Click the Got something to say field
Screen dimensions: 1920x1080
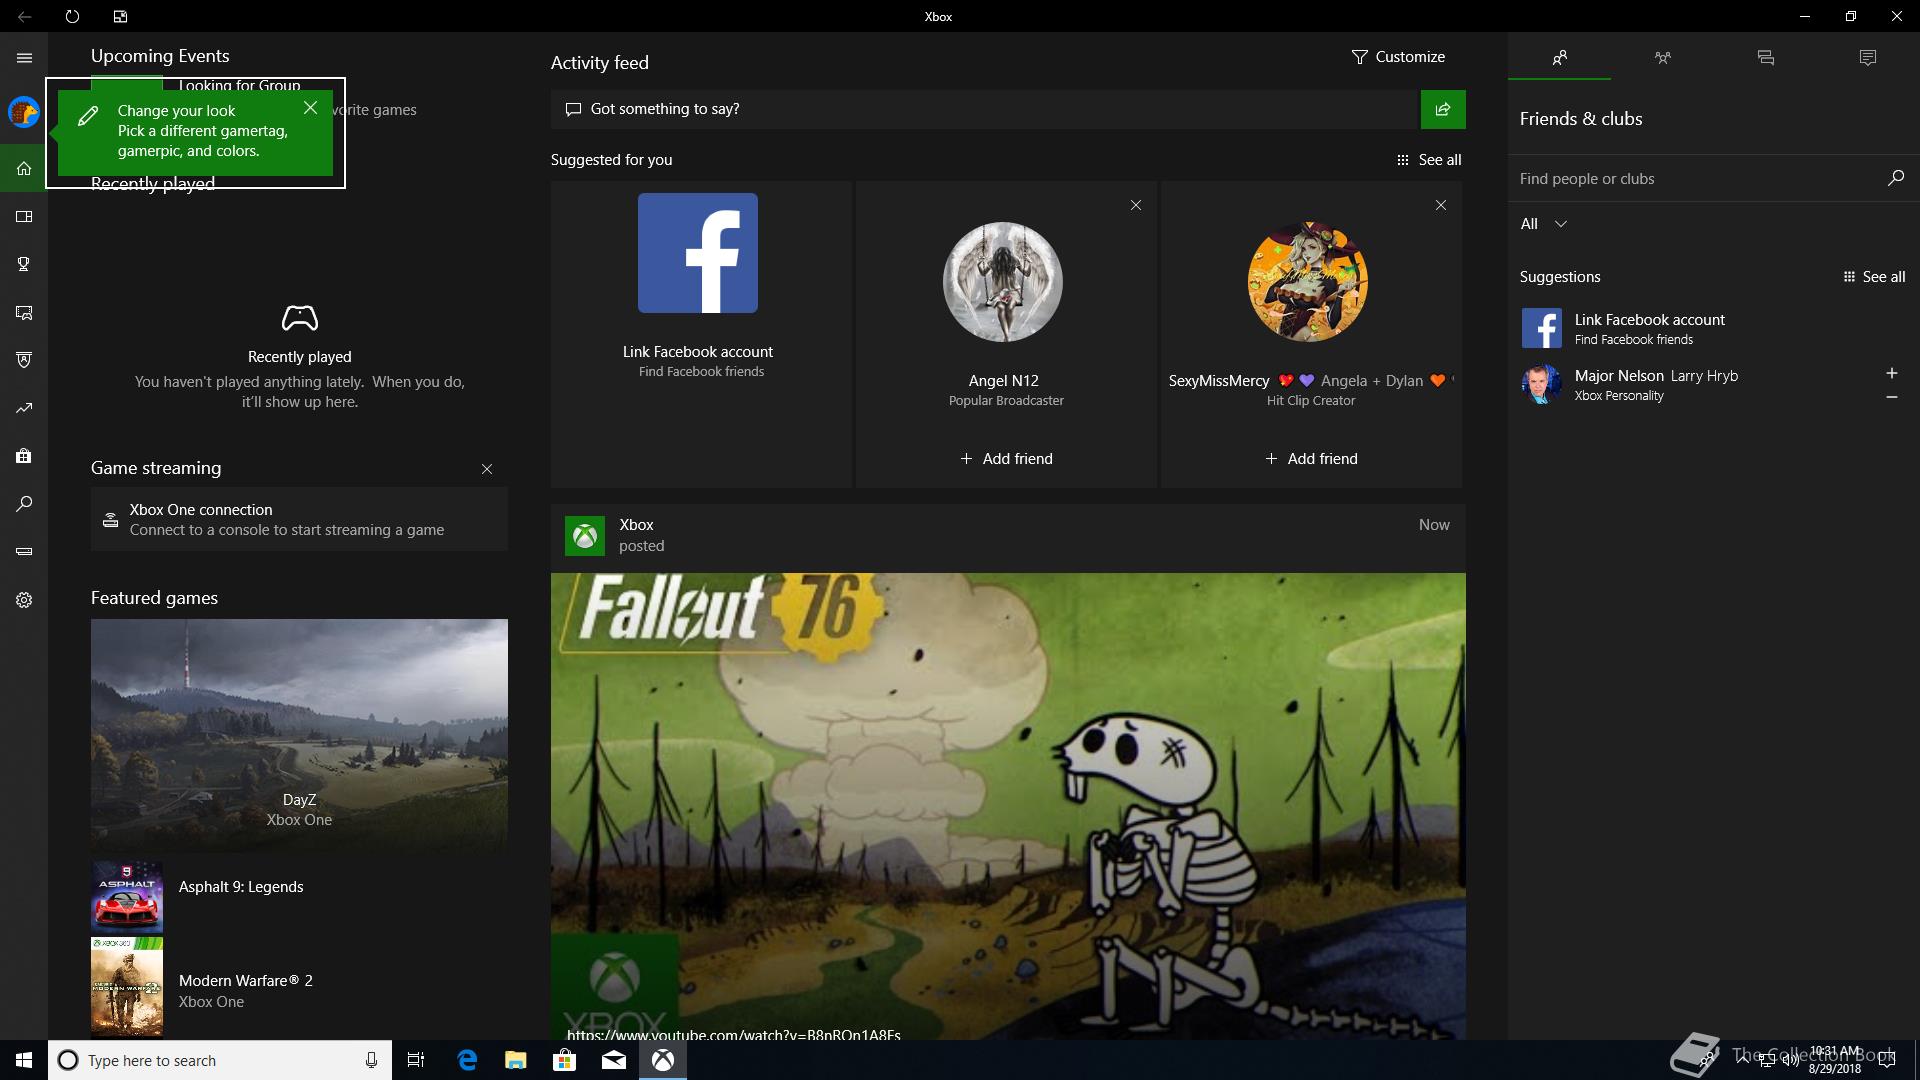click(x=985, y=109)
